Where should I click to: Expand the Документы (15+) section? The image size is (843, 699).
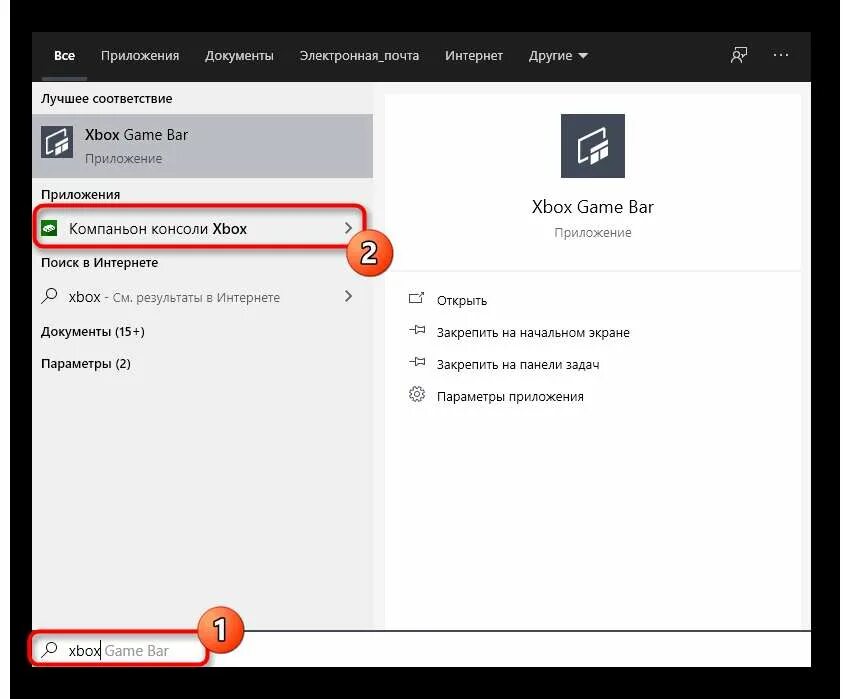pos(93,332)
